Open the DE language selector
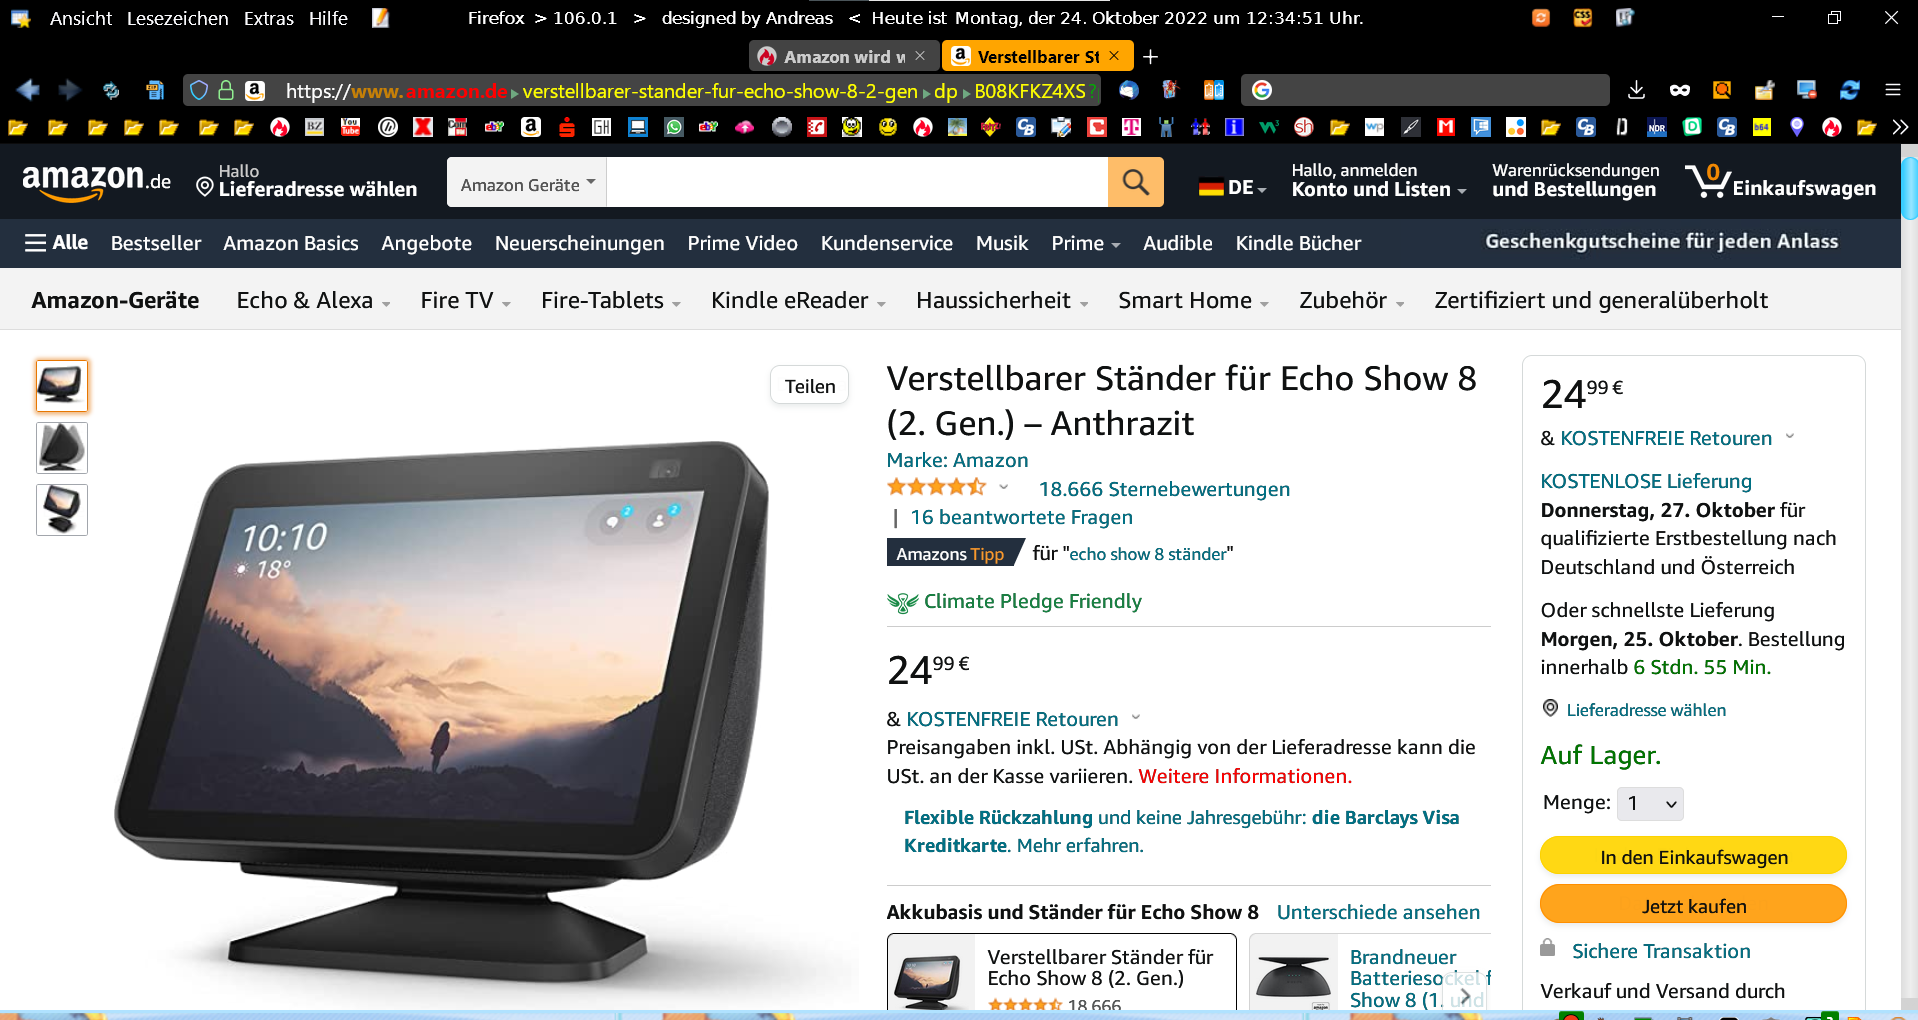This screenshot has width=1918, height=1020. [1232, 187]
